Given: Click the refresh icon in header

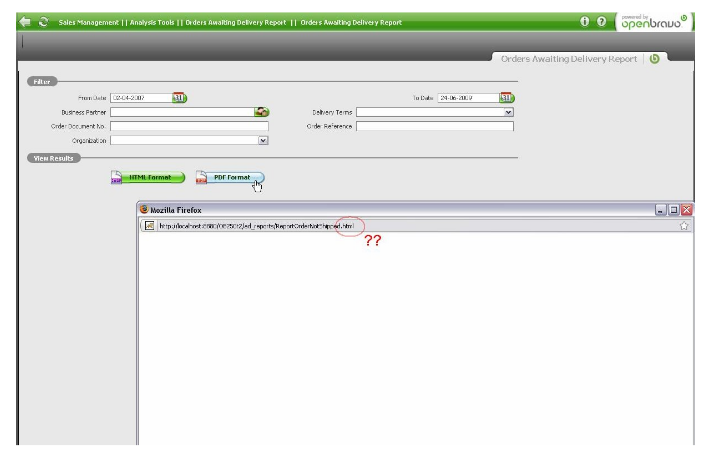Looking at the screenshot, I should pyautogui.click(x=43, y=21).
